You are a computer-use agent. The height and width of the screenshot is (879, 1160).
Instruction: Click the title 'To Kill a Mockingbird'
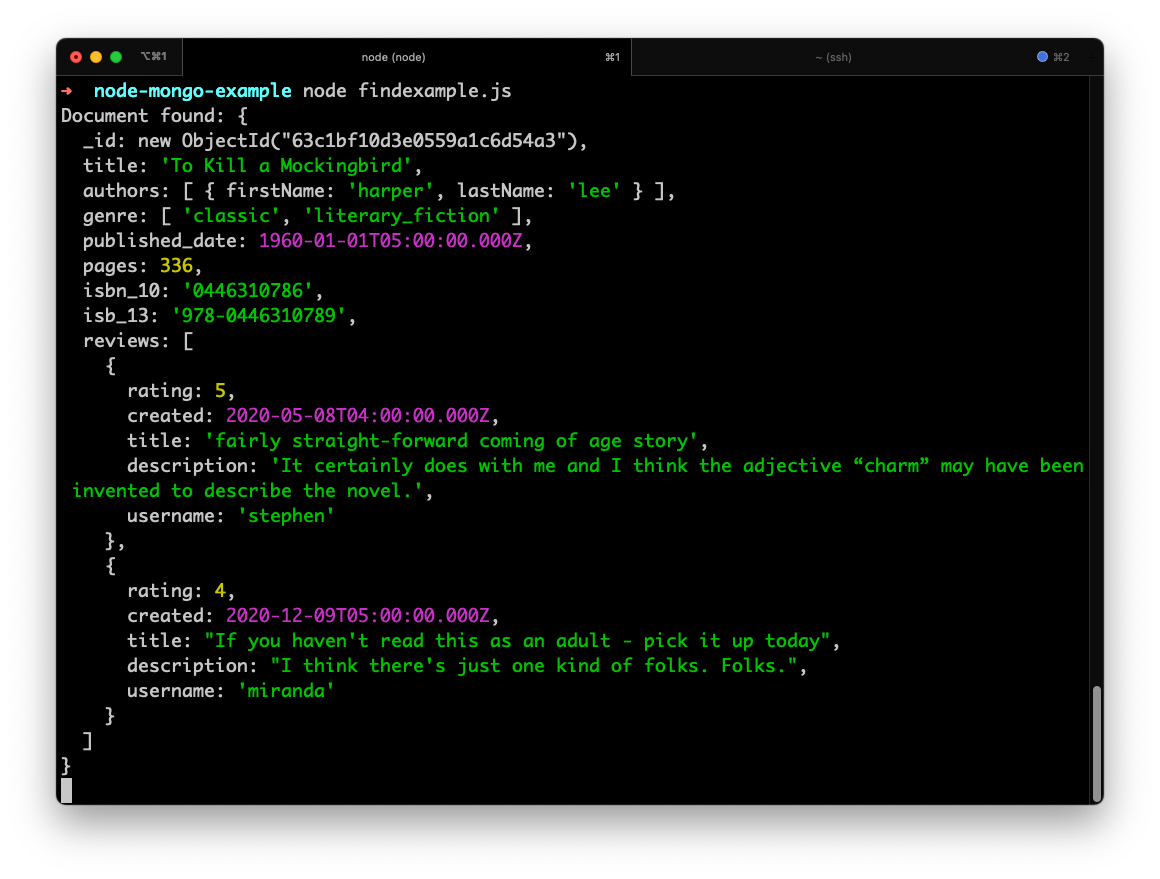(286, 166)
